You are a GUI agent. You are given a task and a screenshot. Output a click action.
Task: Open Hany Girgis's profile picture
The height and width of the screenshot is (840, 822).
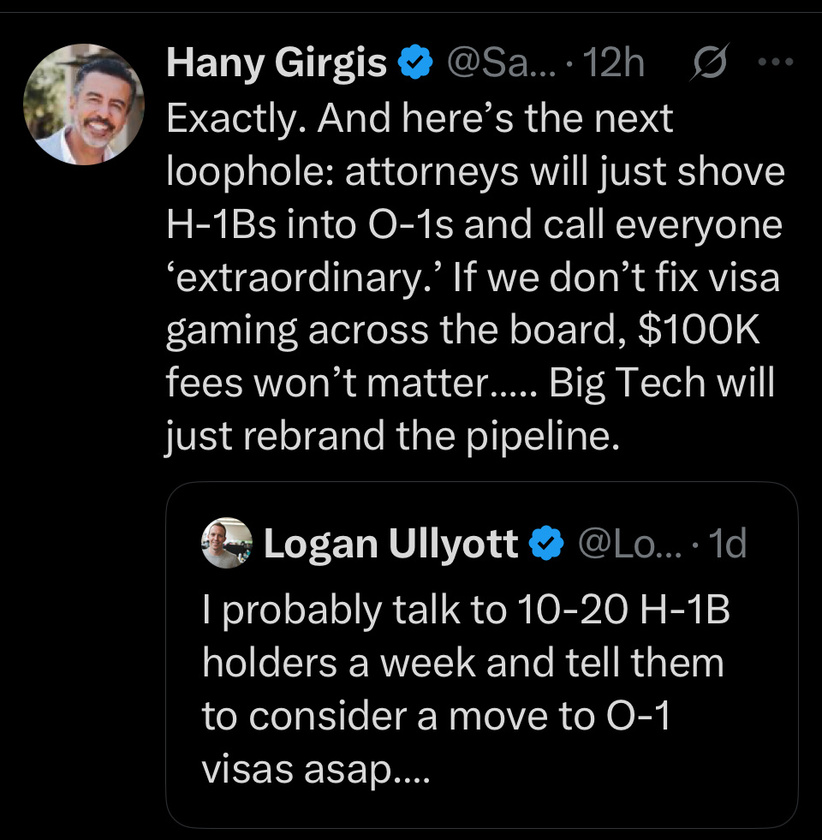(x=81, y=105)
